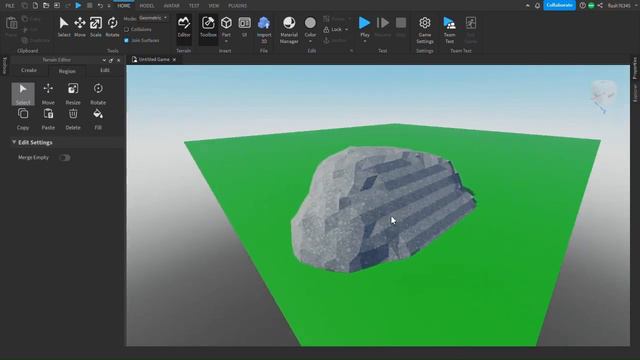Click the view orientation cube in viewport

(603, 95)
